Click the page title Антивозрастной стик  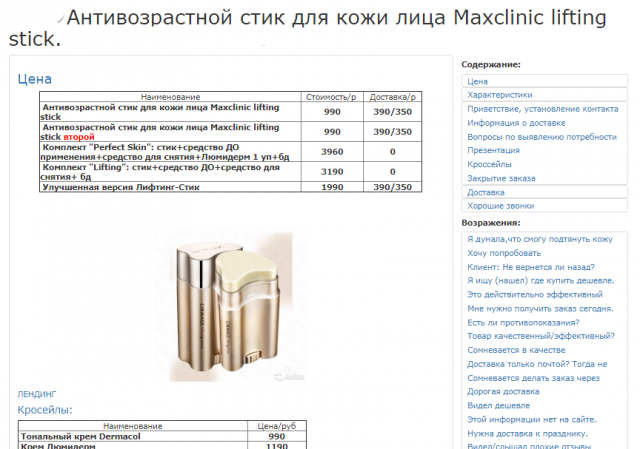[x=307, y=28]
